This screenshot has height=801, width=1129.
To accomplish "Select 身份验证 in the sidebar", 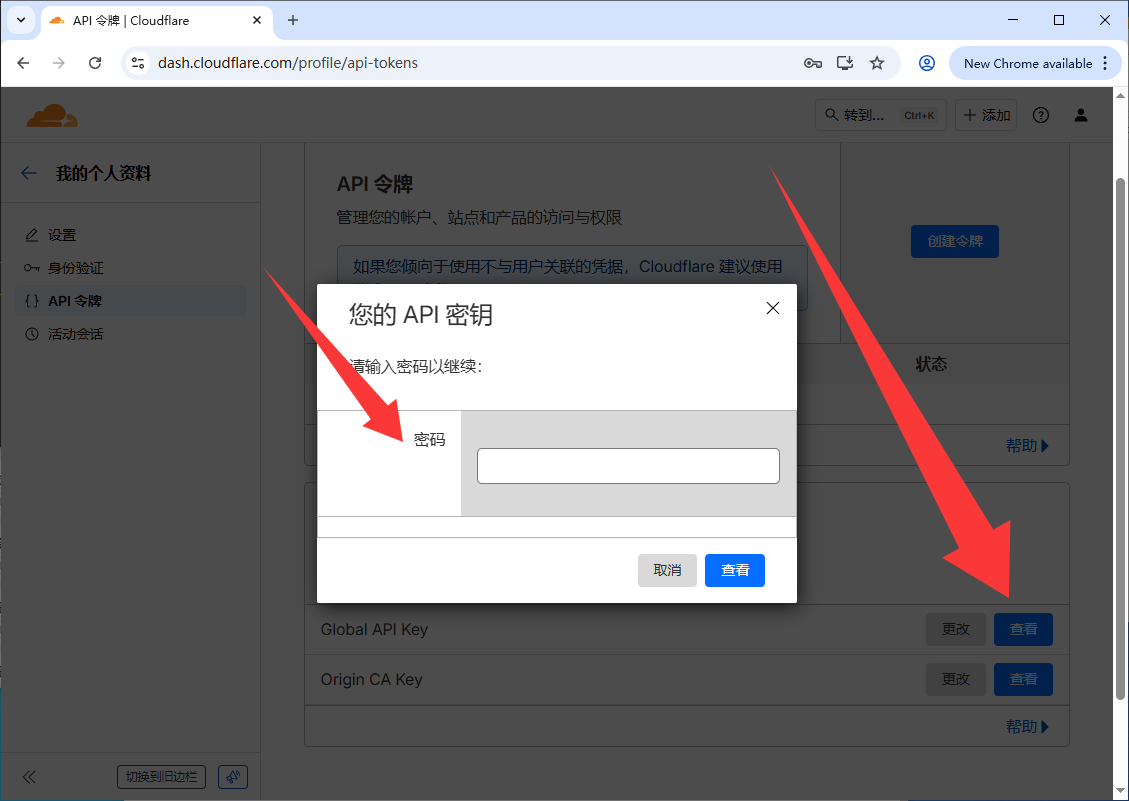I will [76, 268].
